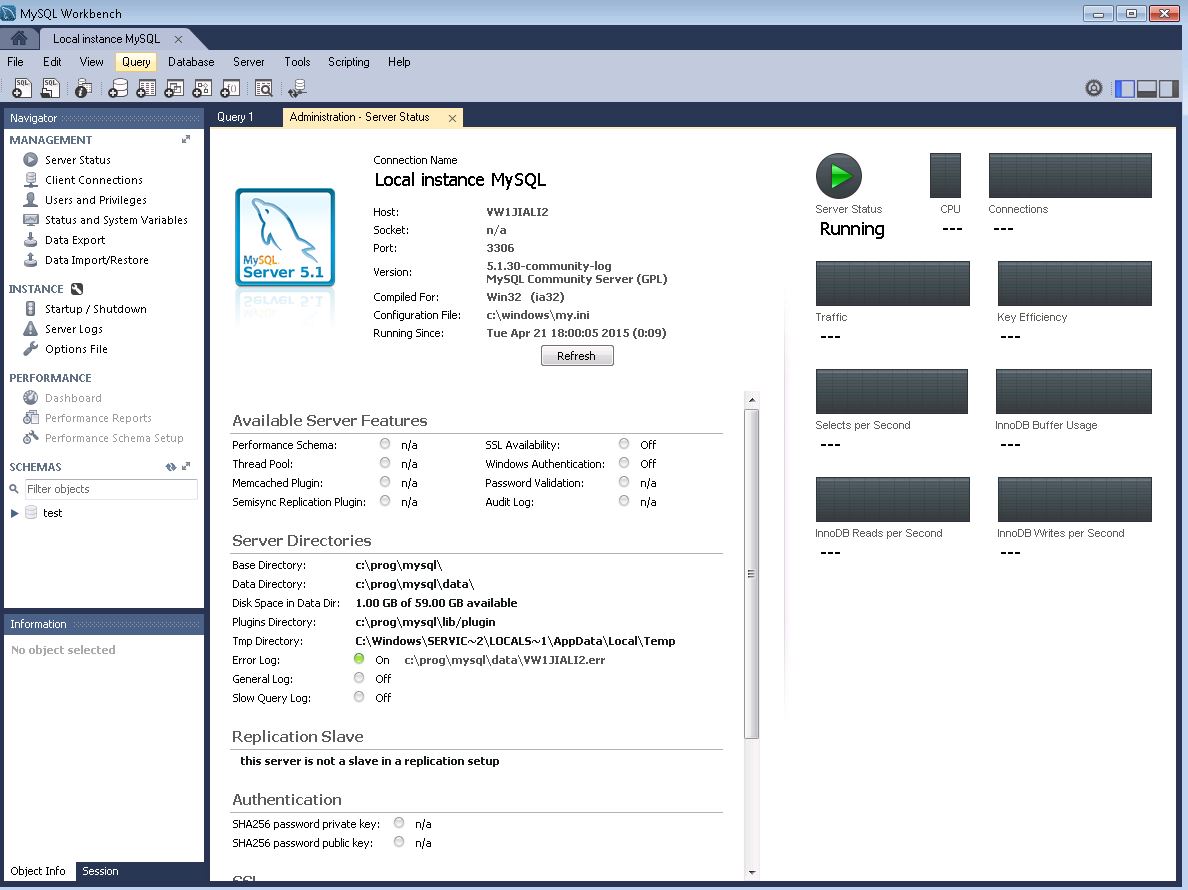The width and height of the screenshot is (1188, 890).
Task: Expand the Schemas section with its arrow icon
Action: click(x=186, y=467)
